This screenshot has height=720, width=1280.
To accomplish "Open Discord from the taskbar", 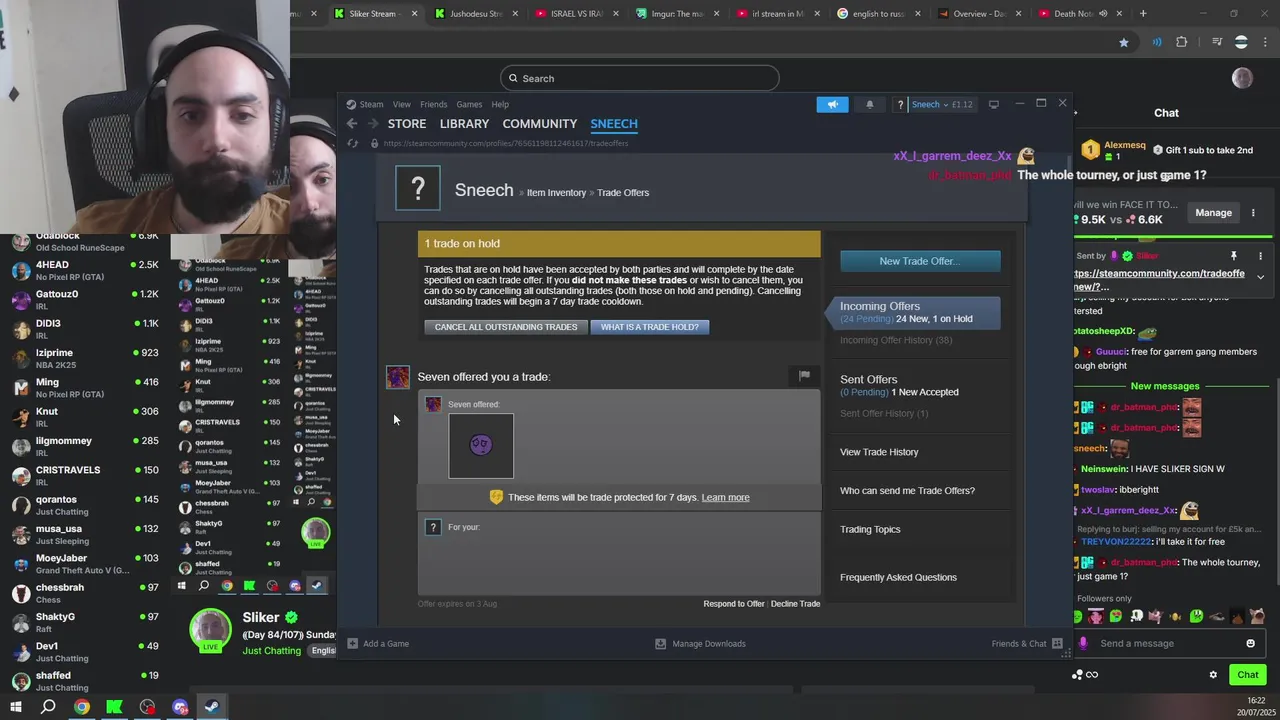I will pos(180,707).
